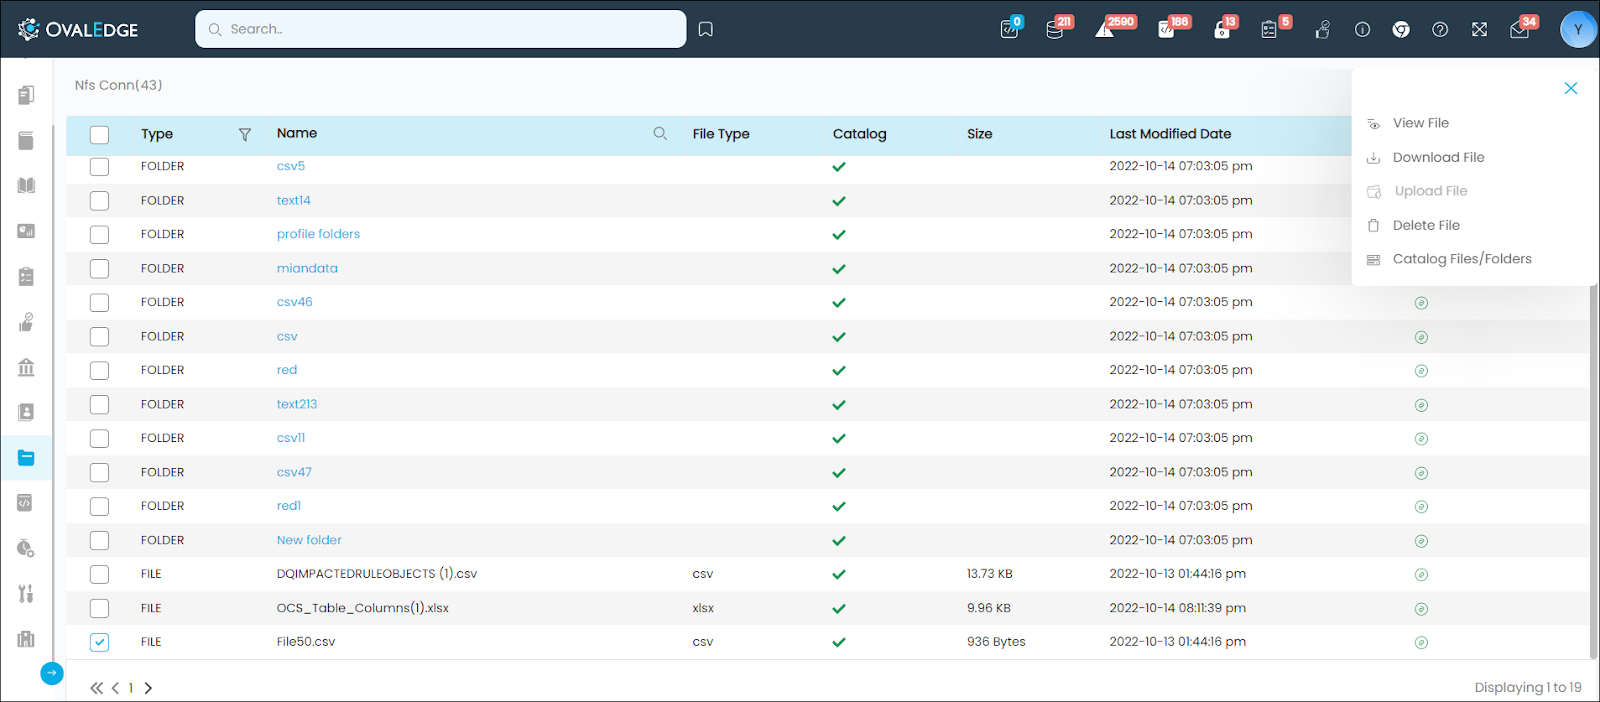Close the actions menu with X
Screen dimensions: 1600x702
coord(1571,88)
